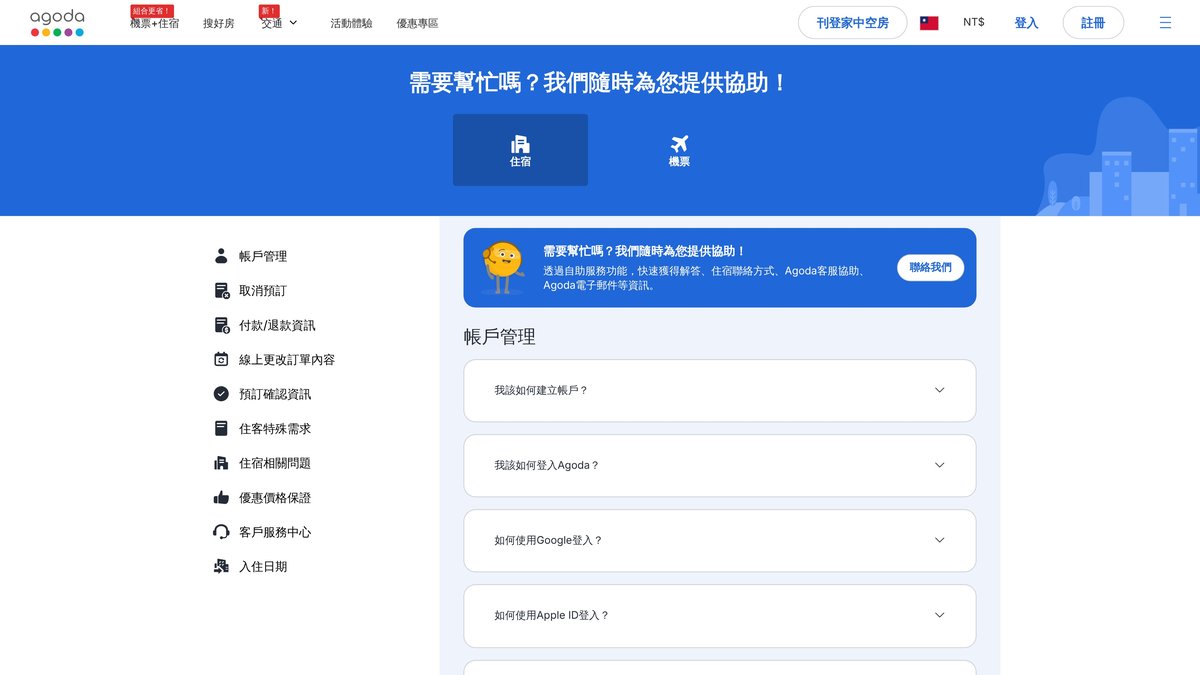Image resolution: width=1200 pixels, height=675 pixels.
Task: Expand 如何使用Apple ID登入？ question
Action: click(720, 615)
